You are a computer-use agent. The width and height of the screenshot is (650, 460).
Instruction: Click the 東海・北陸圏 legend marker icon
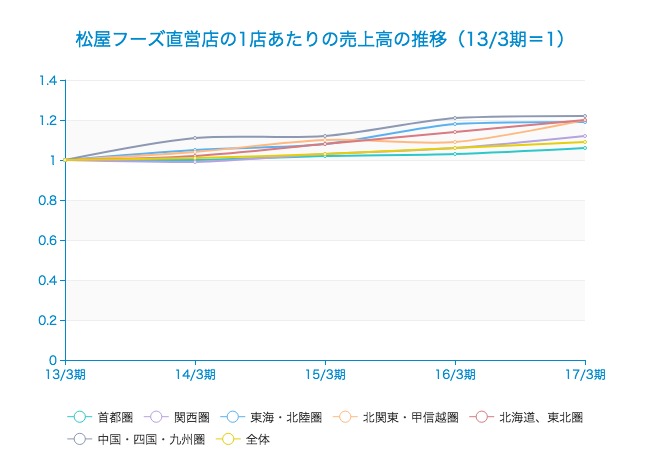pos(233,416)
